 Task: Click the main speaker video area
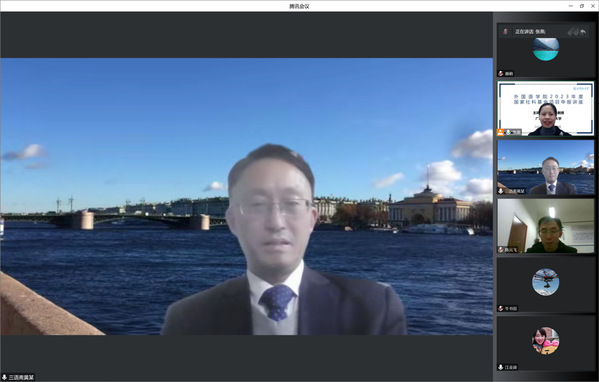[x=246, y=196]
